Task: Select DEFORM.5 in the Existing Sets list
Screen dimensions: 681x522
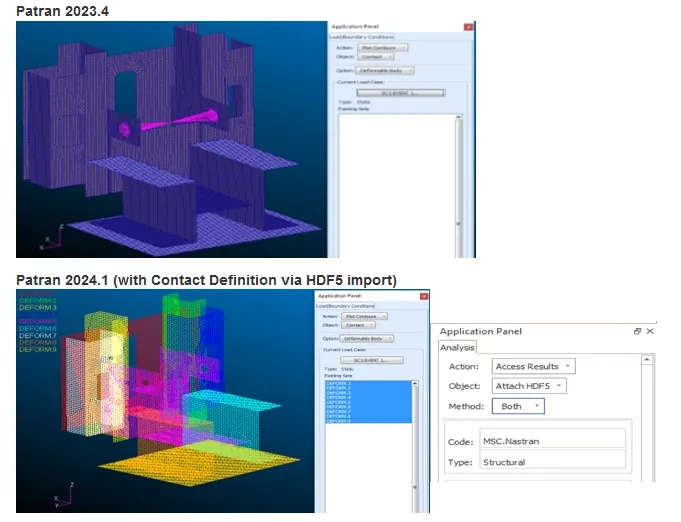Action: pos(369,402)
